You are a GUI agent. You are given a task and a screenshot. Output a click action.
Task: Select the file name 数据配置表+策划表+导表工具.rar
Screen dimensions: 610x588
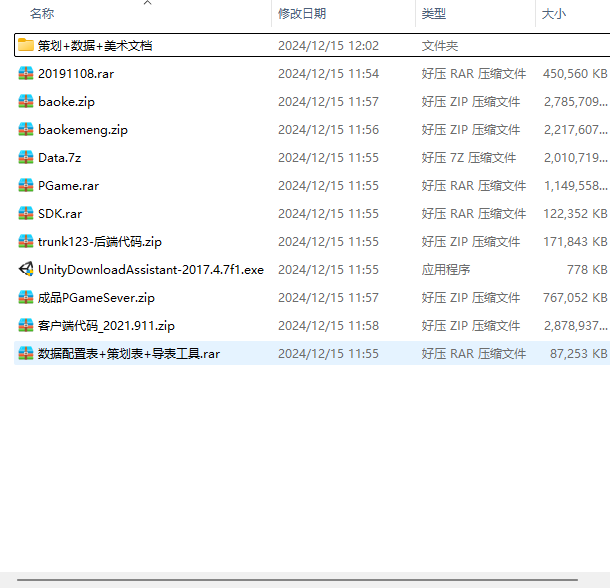129,354
